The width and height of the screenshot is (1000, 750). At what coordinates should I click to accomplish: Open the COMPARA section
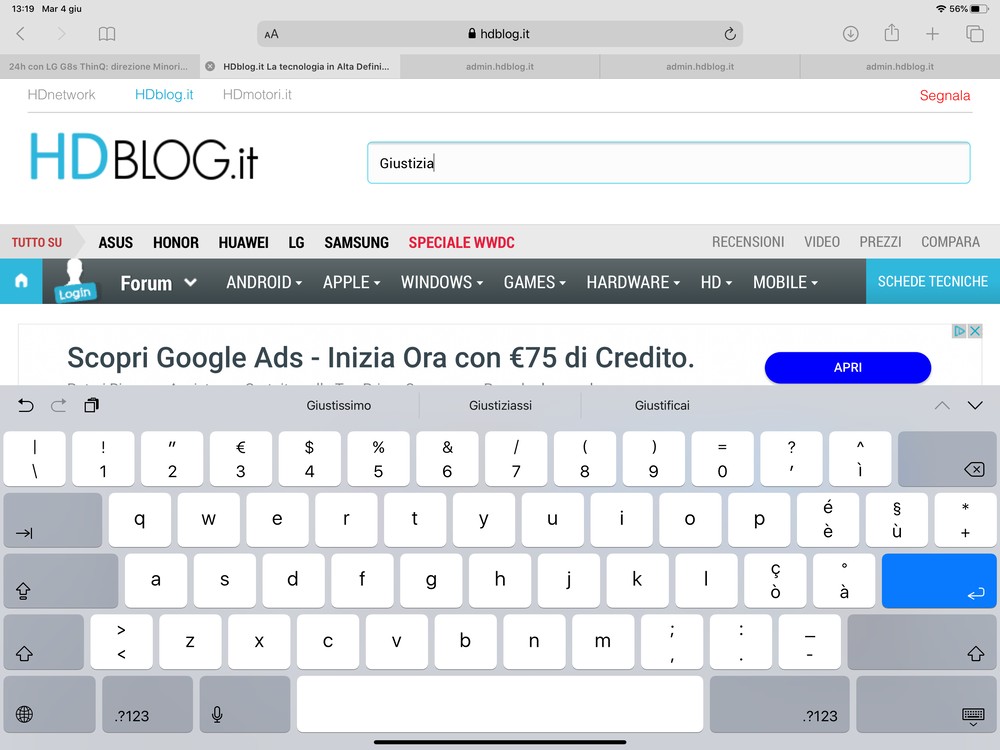(x=950, y=242)
